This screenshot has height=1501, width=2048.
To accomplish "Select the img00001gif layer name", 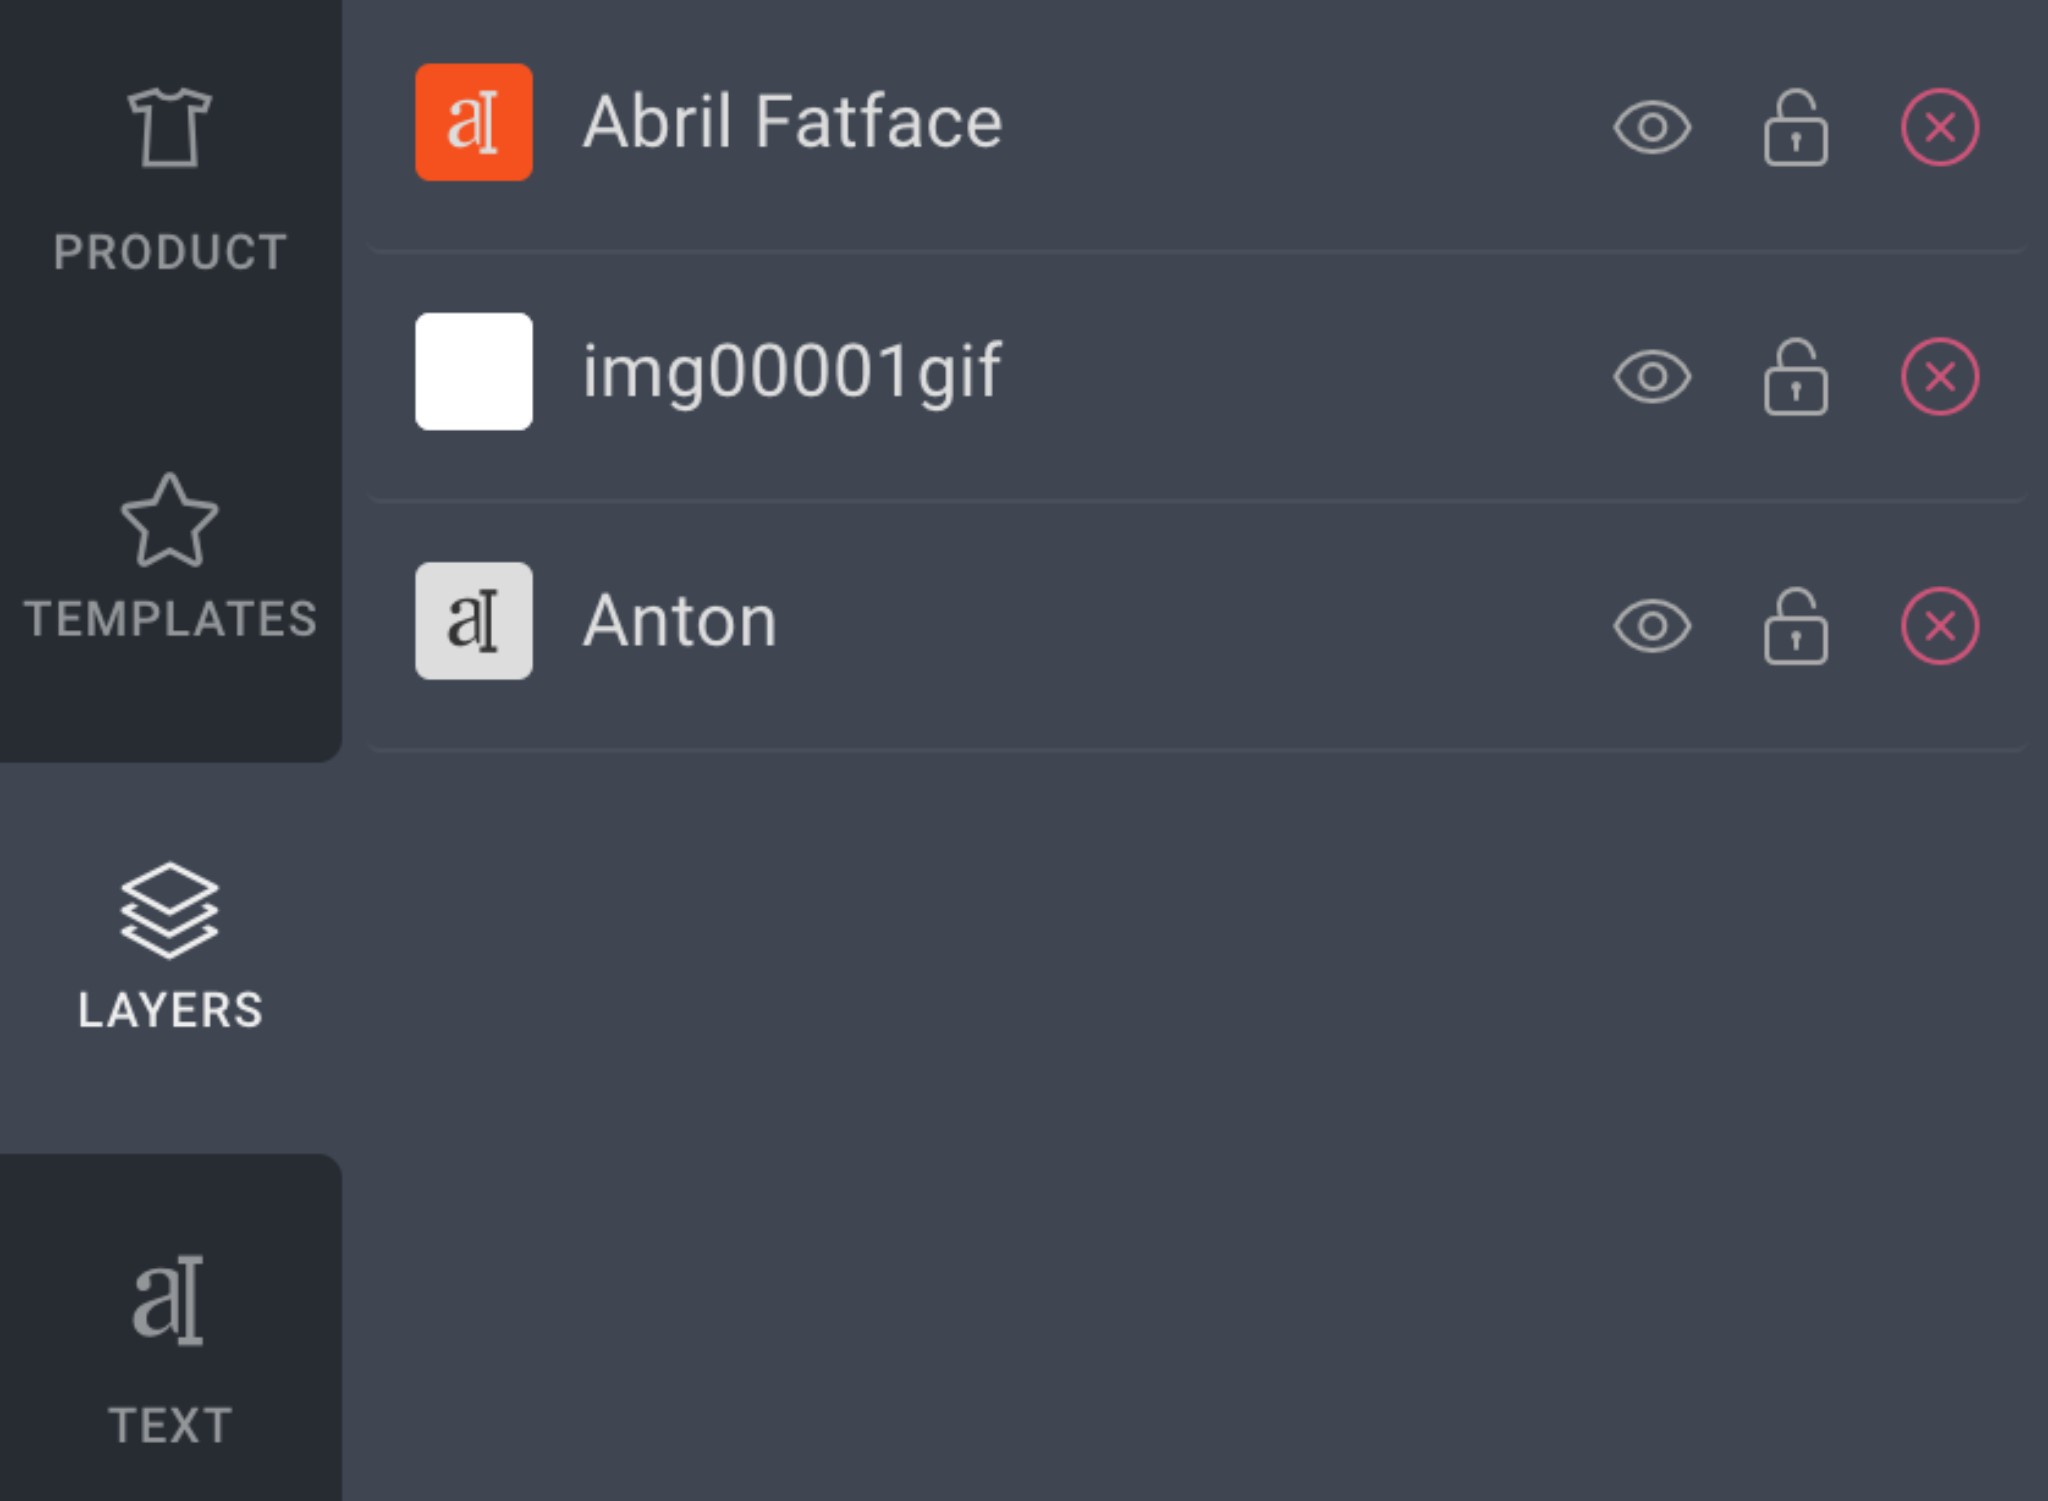I will [x=792, y=372].
